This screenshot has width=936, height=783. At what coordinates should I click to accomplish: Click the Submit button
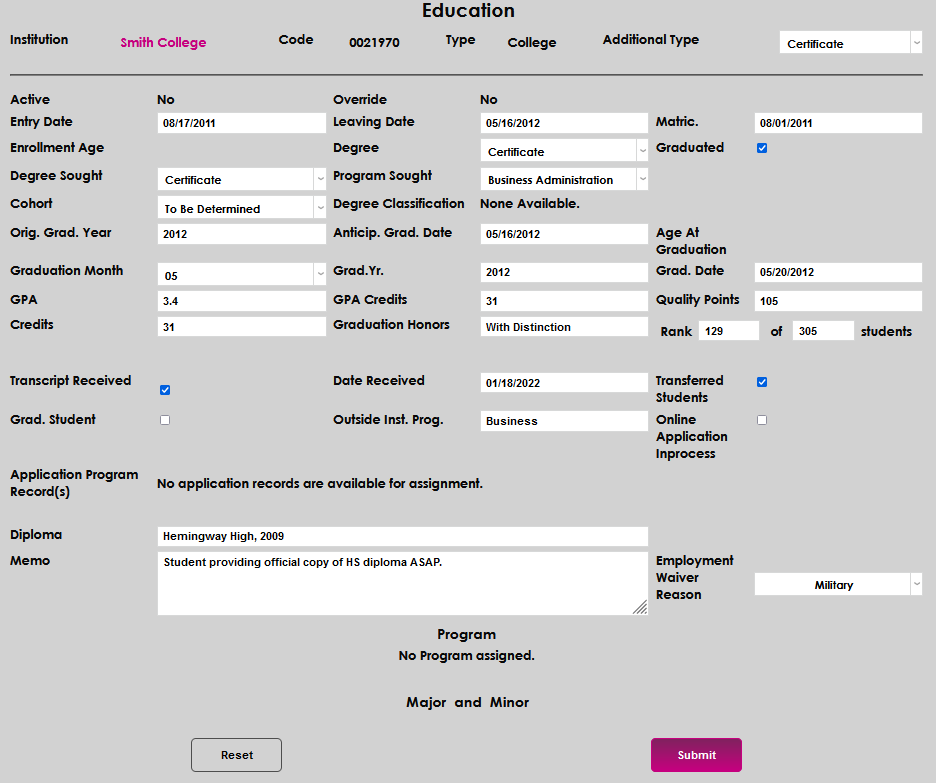click(696, 755)
